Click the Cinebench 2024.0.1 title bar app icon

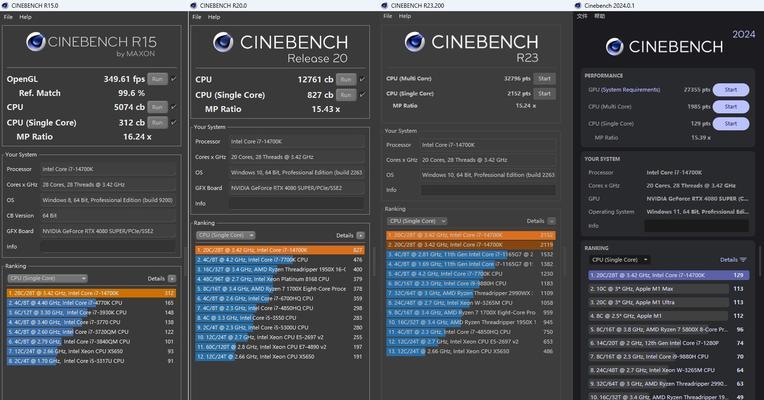point(578,5)
